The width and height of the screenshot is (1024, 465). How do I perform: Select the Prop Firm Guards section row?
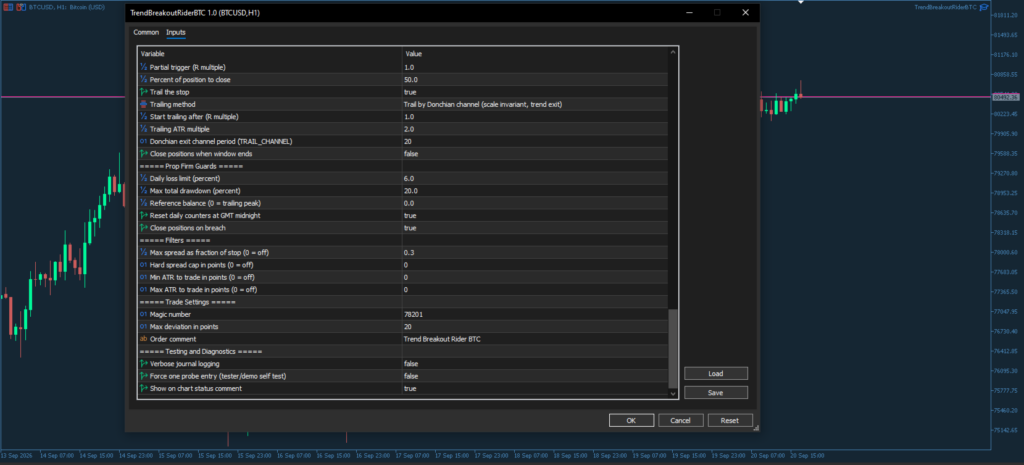403,166
